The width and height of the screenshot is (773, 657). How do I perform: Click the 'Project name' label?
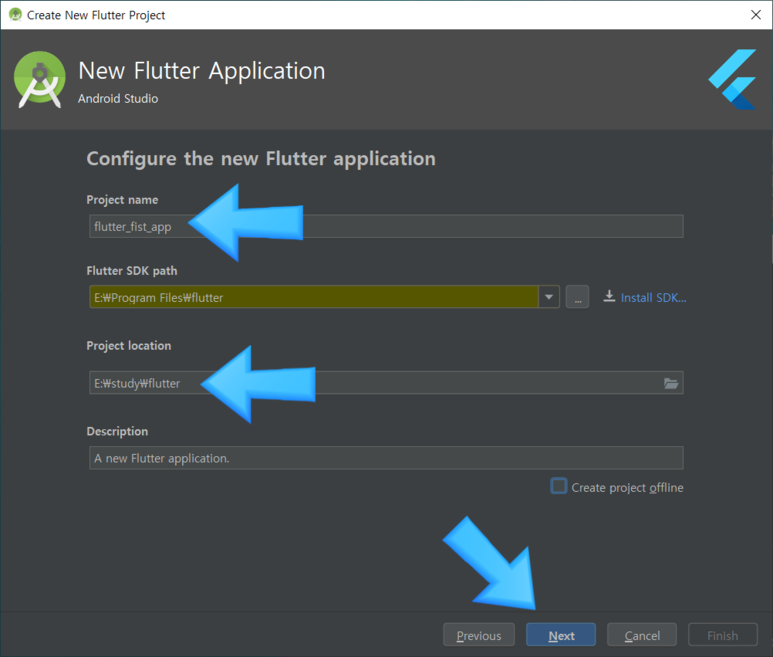122,200
